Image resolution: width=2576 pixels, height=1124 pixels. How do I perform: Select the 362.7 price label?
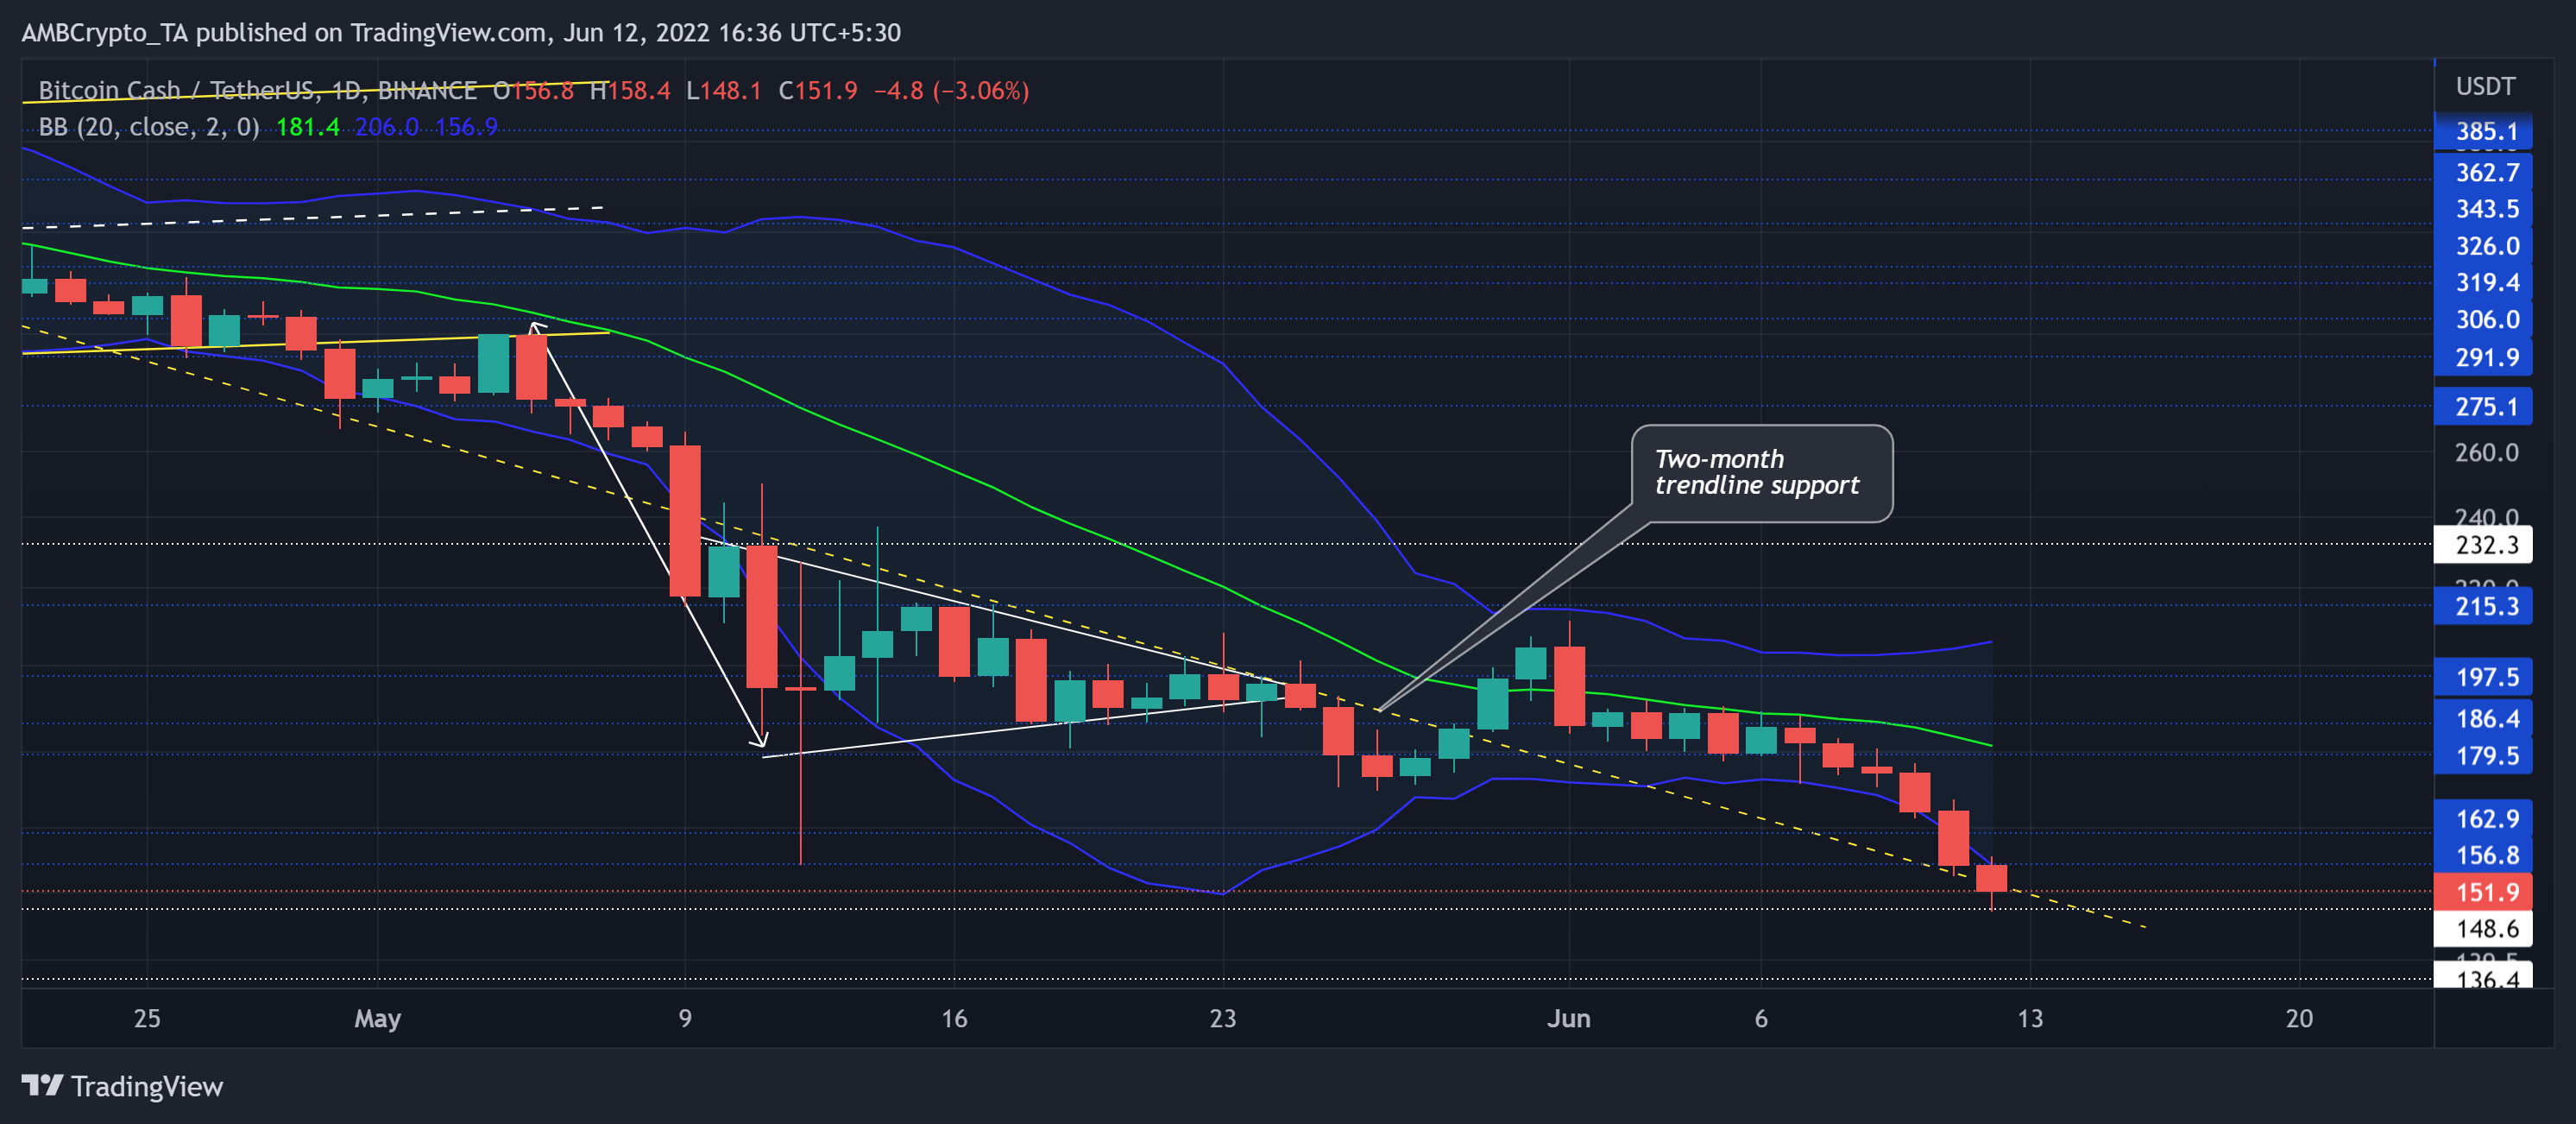[2483, 172]
